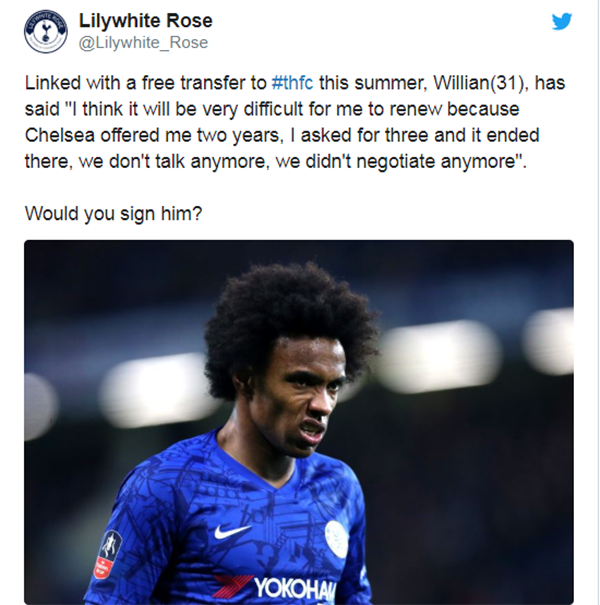Click the round club crest on the shirt
The image size is (600, 605).
[x=336, y=539]
